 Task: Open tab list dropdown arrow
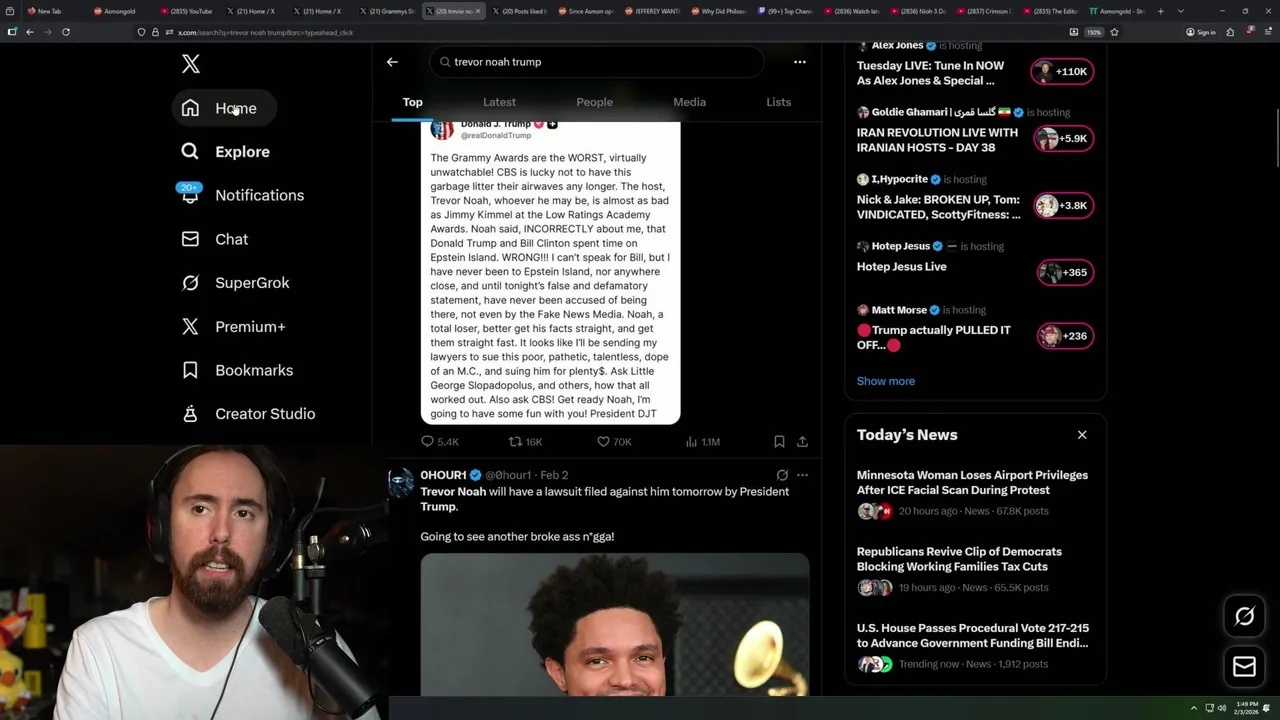point(1181,11)
